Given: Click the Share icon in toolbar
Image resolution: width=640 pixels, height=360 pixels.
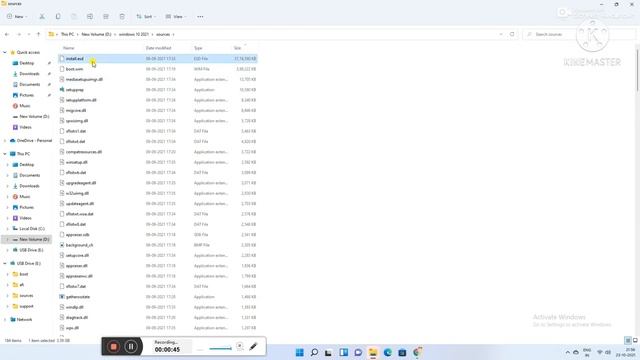Looking at the screenshot, I should click(x=106, y=17).
